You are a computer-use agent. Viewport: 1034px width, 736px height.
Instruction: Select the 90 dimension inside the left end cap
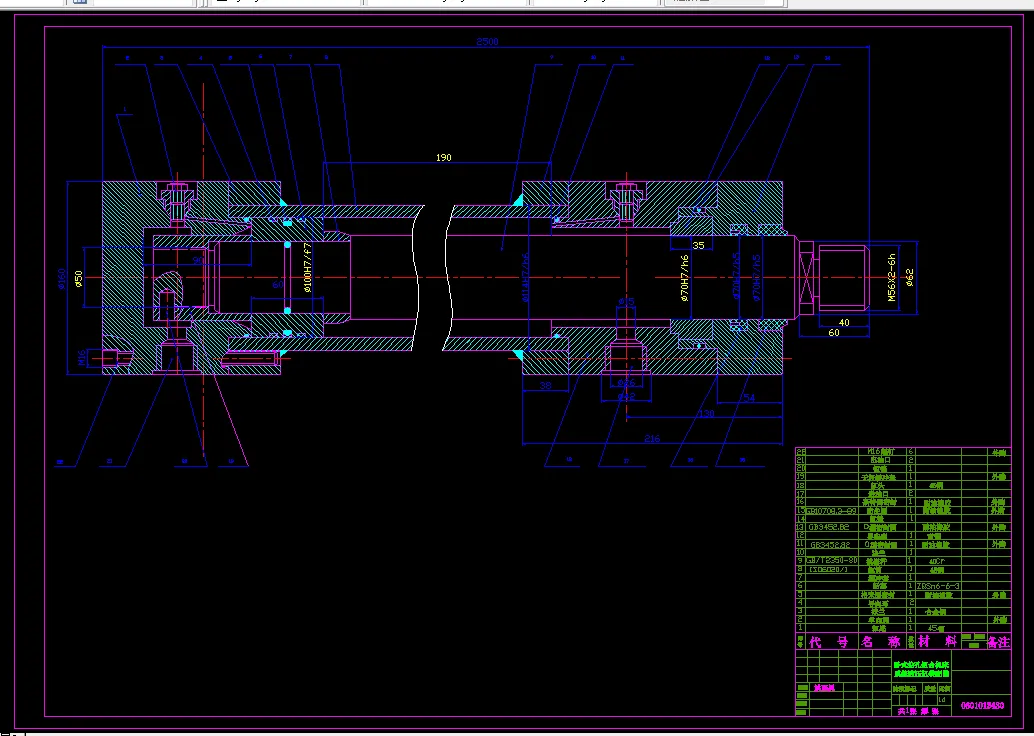198,260
